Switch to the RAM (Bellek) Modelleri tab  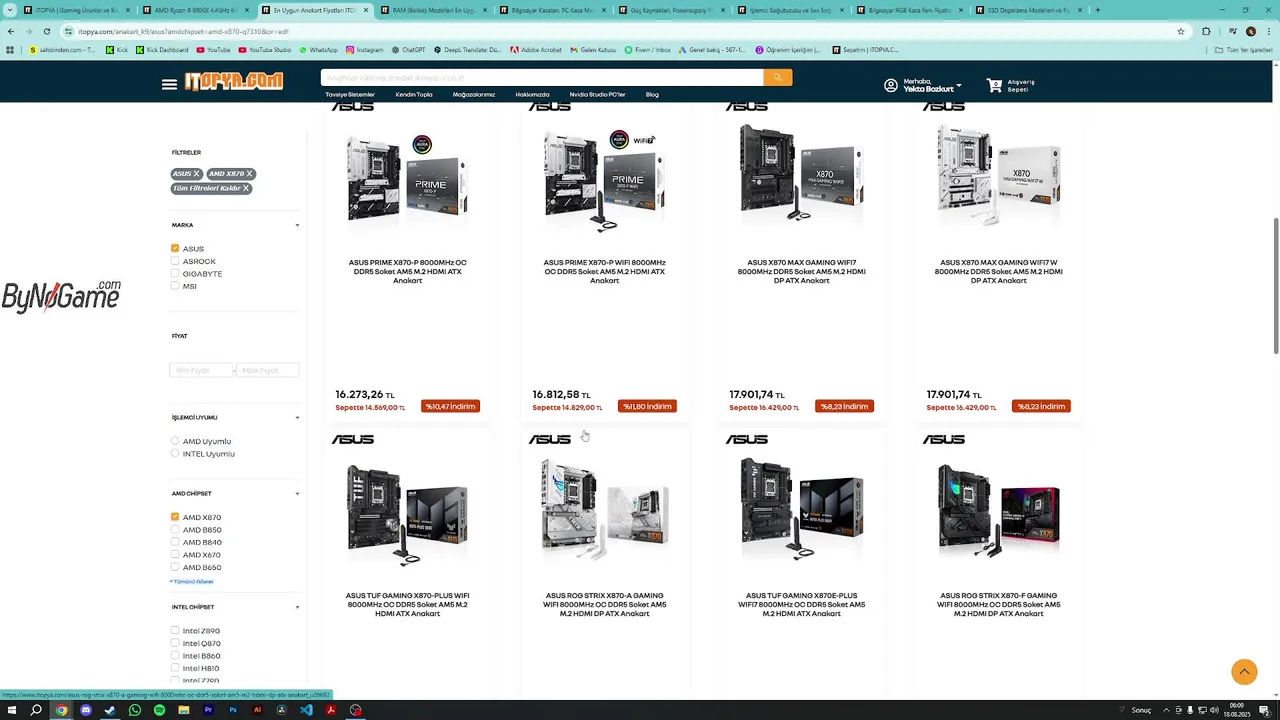pos(433,10)
